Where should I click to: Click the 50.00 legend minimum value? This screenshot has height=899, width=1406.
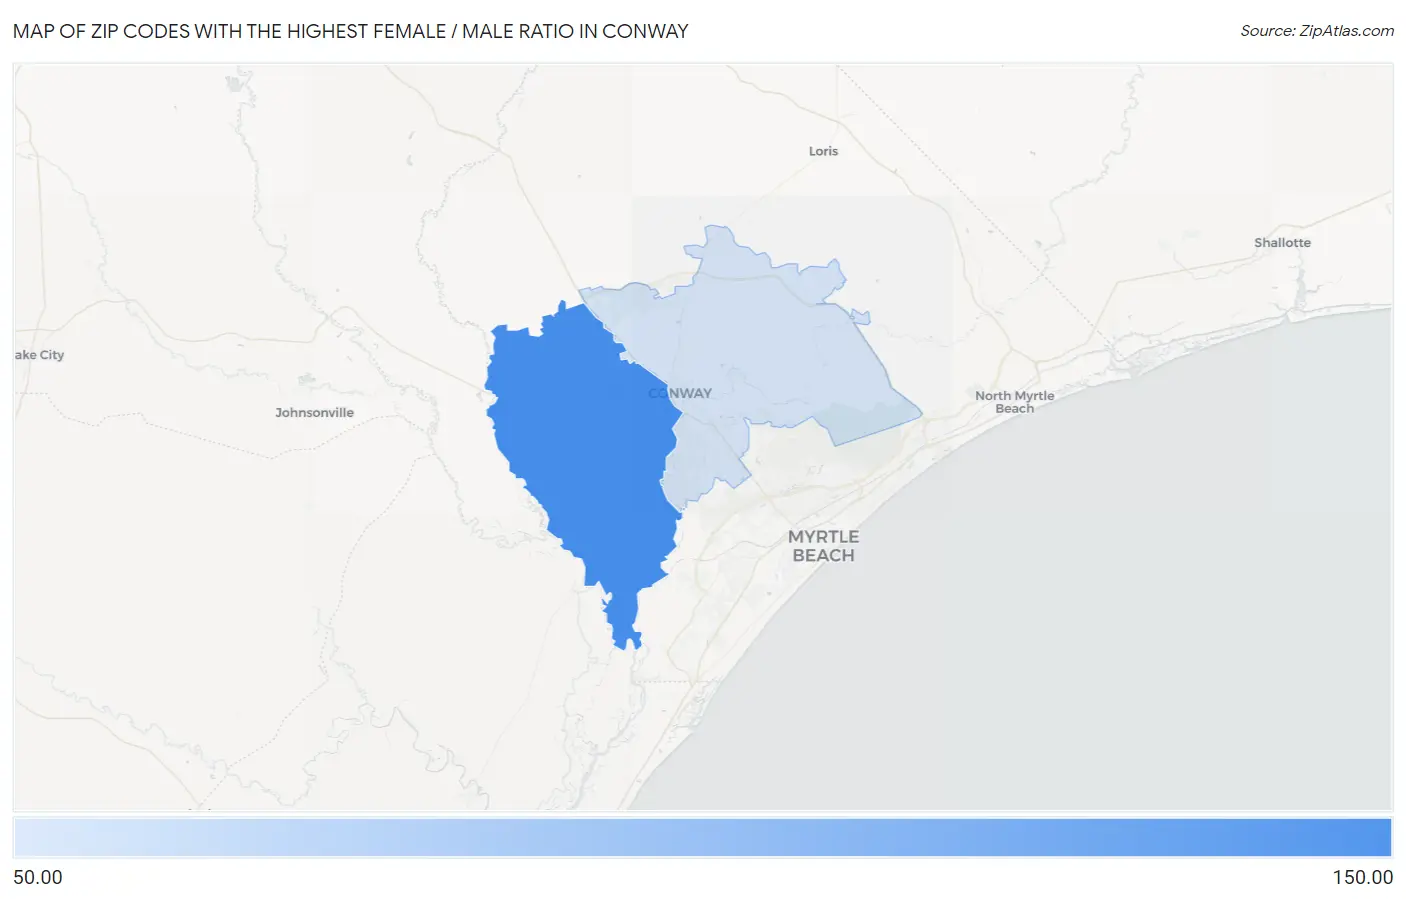tap(38, 877)
